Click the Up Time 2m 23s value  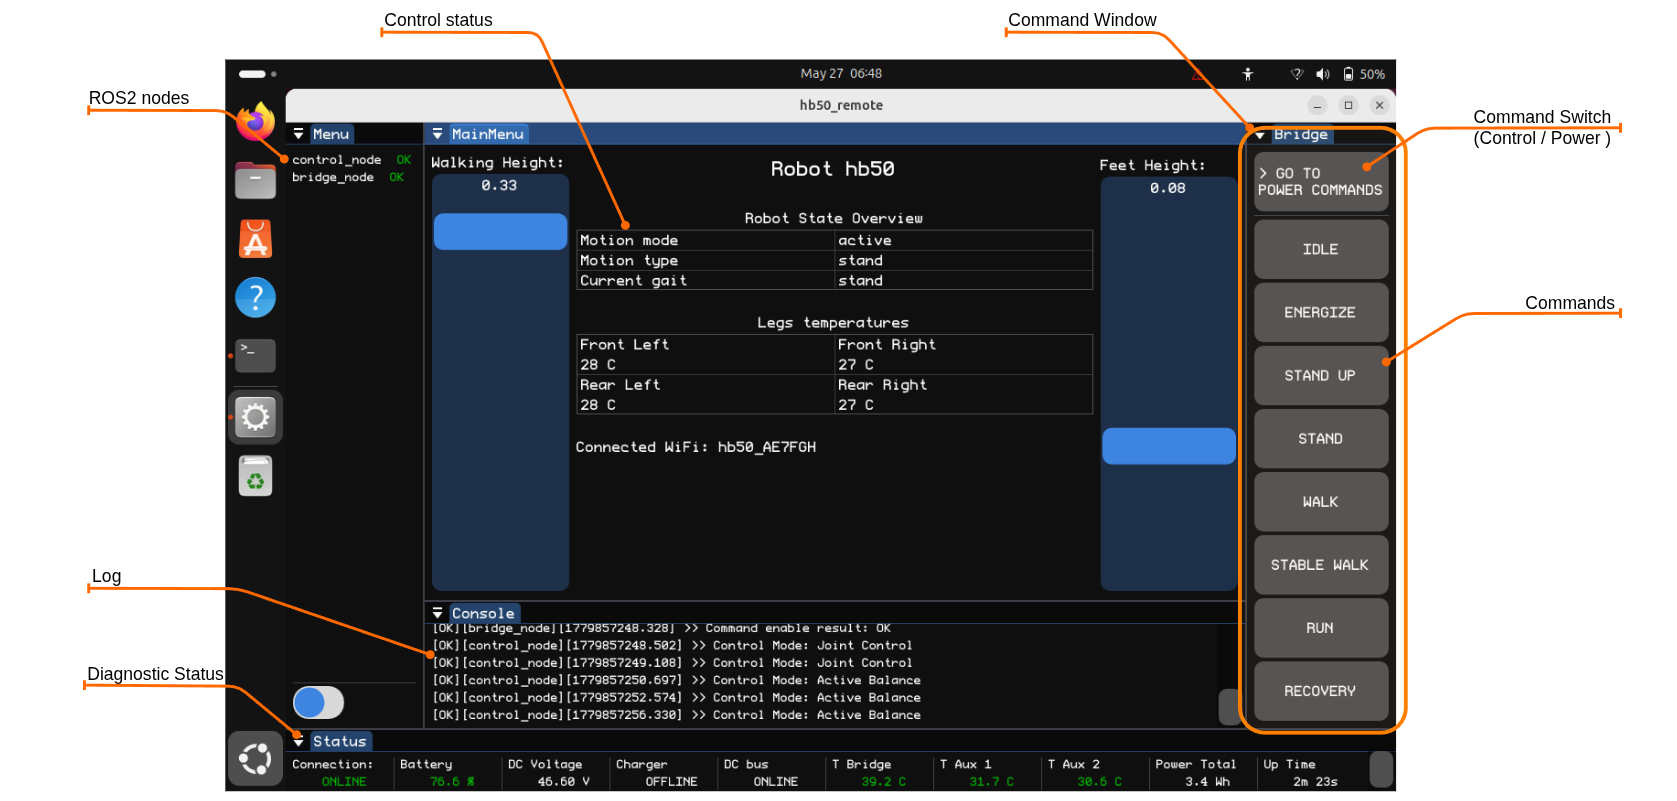click(x=1315, y=782)
